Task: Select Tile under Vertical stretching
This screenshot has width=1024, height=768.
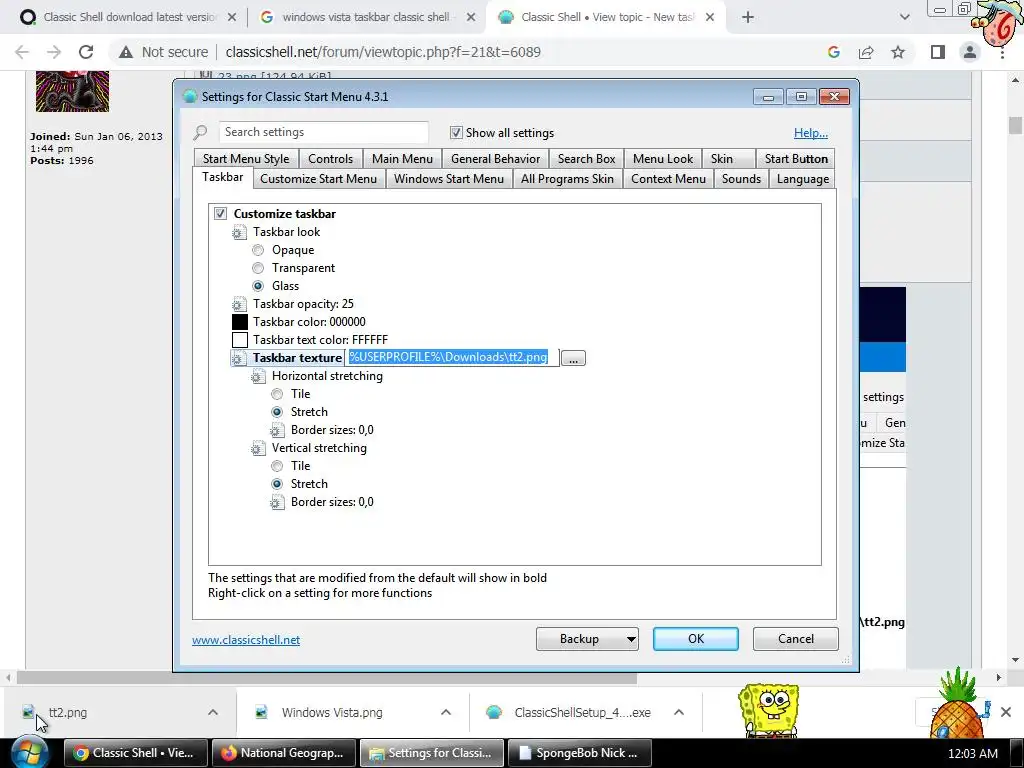Action: (277, 466)
